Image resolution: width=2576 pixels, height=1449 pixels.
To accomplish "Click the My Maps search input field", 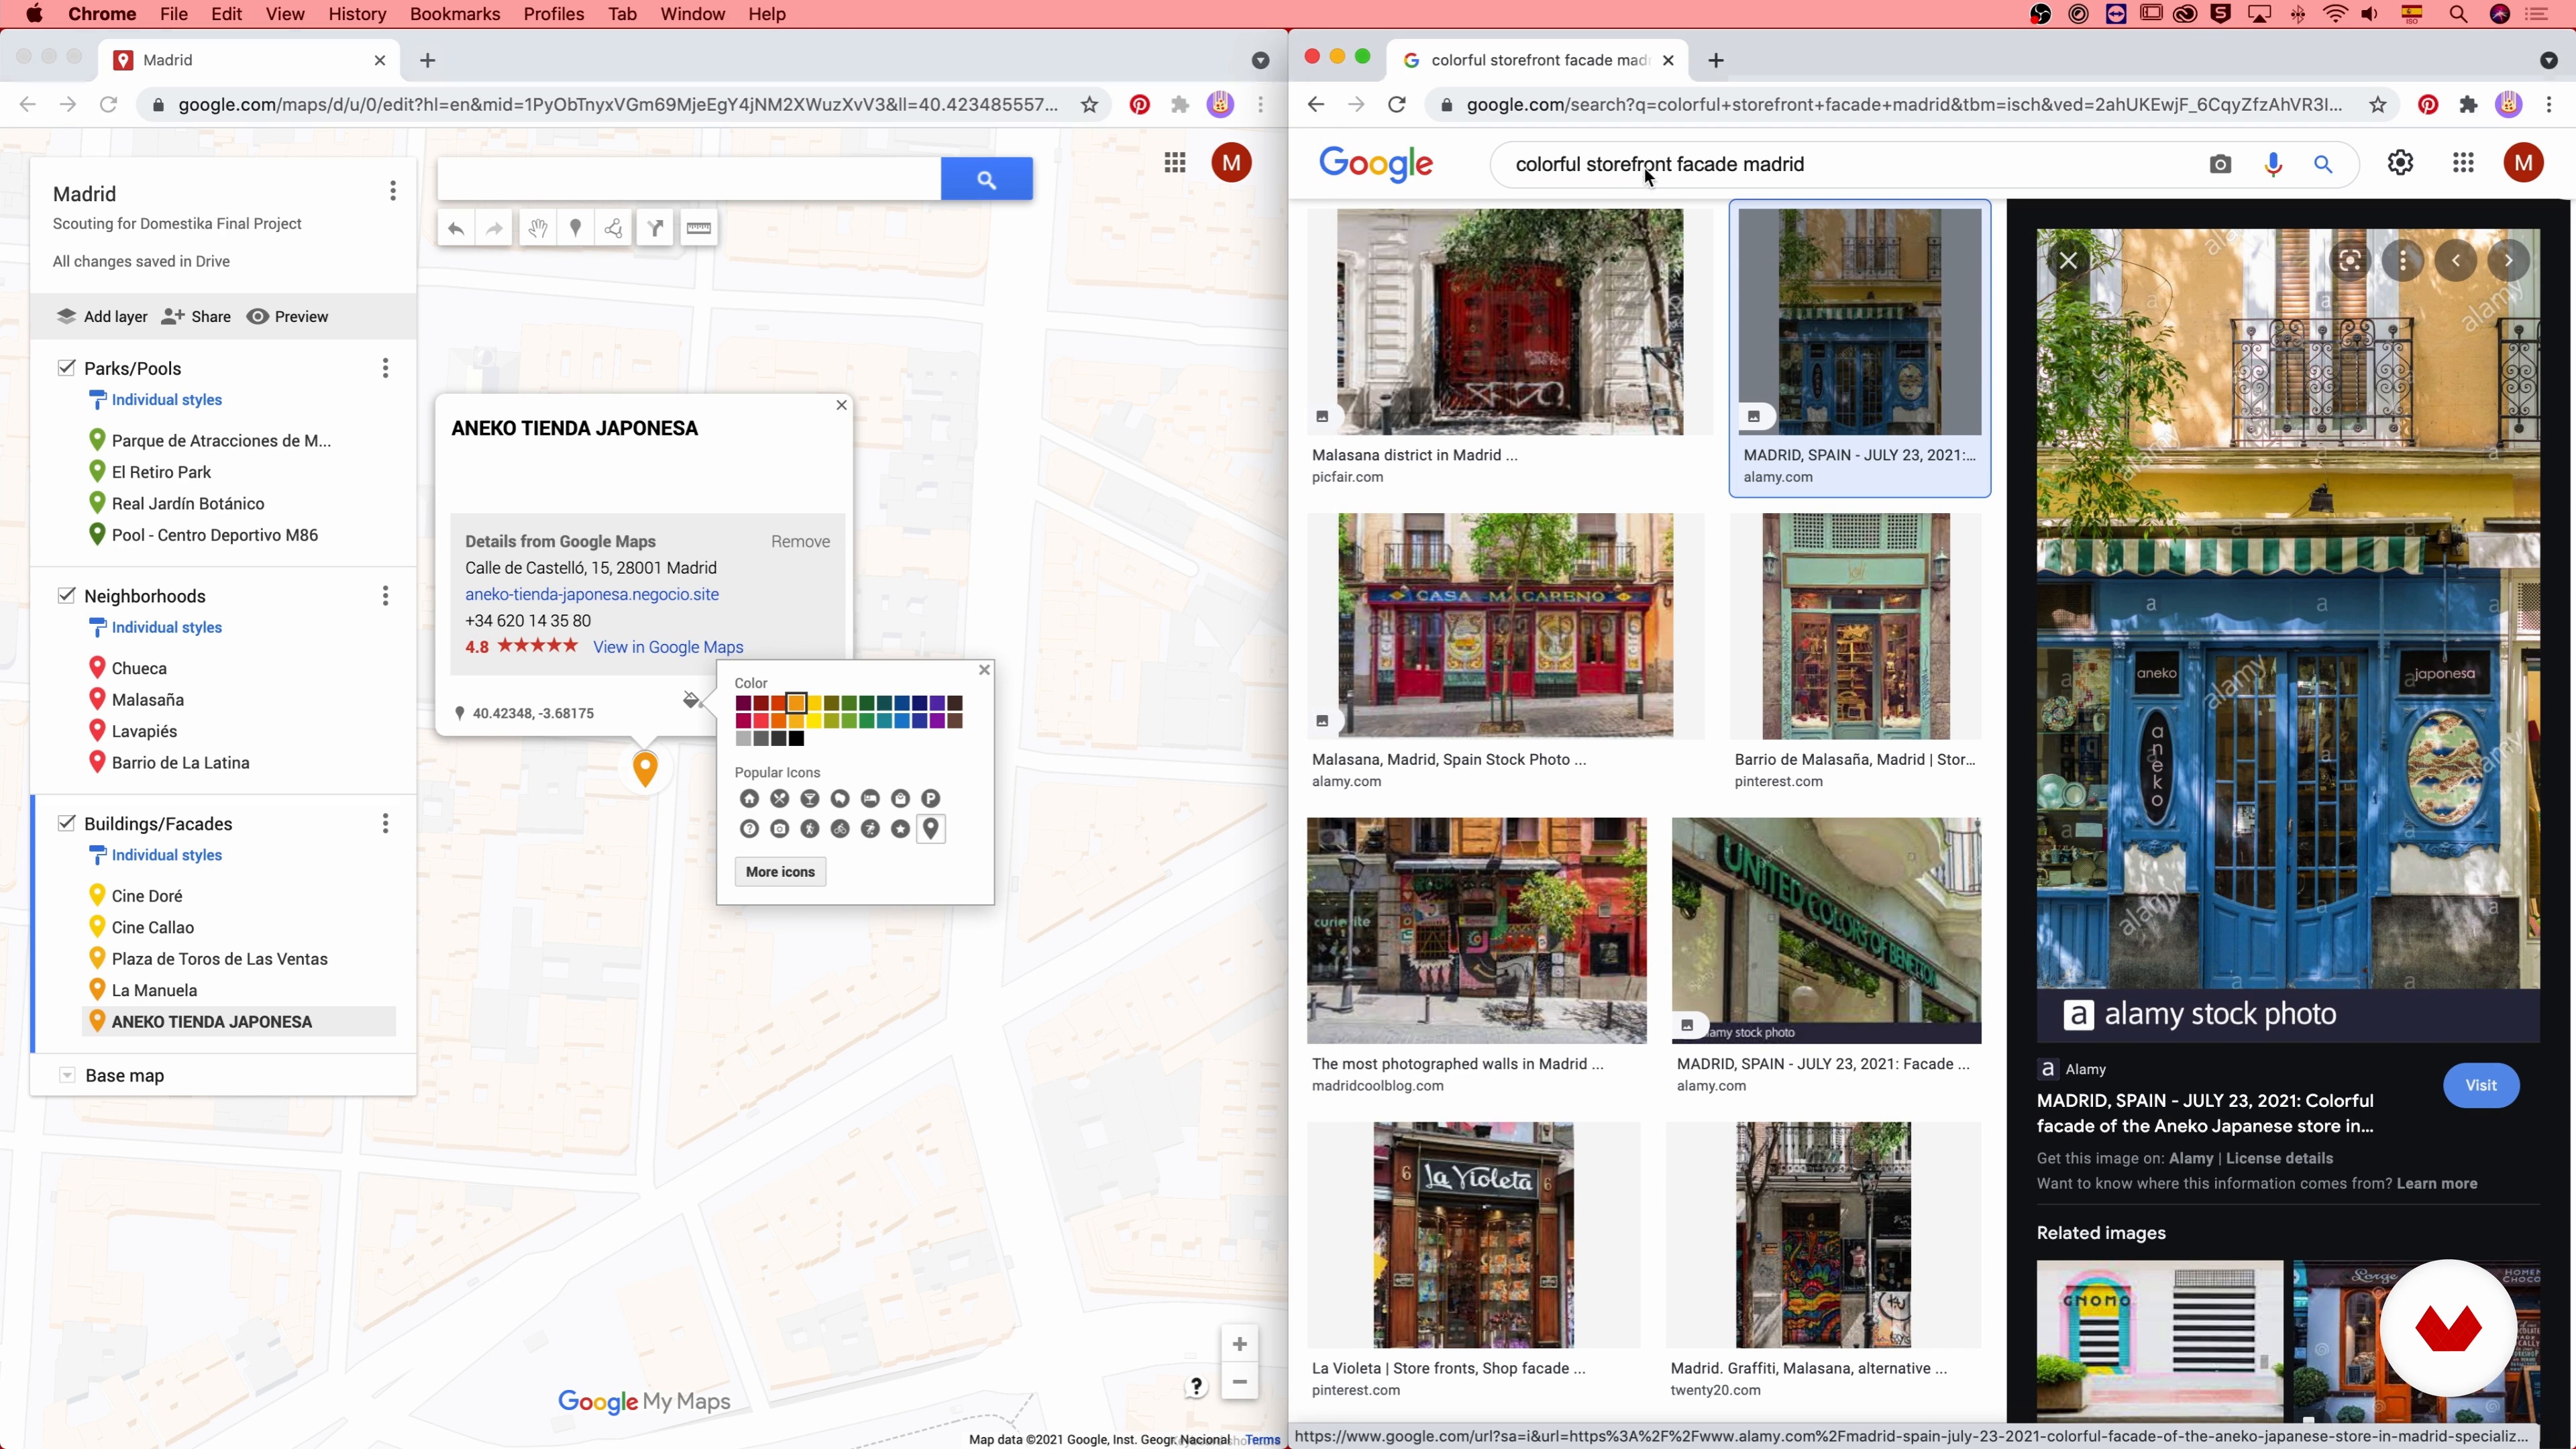I will coord(689,179).
